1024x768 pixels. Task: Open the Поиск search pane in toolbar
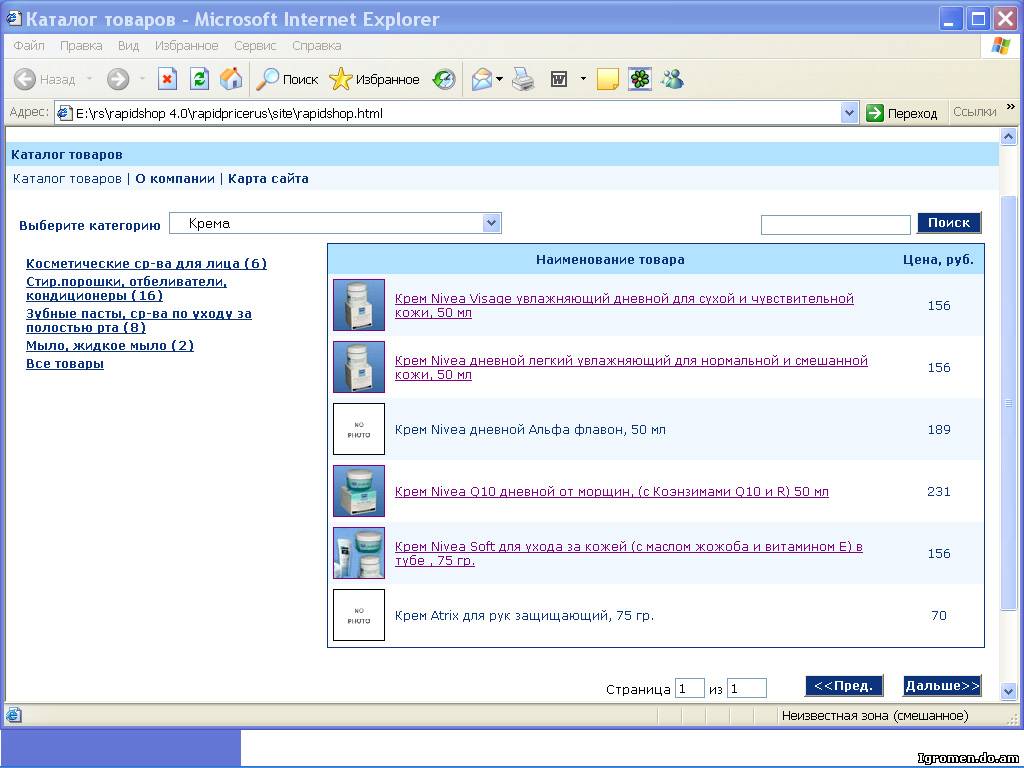pyautogui.click(x=287, y=80)
